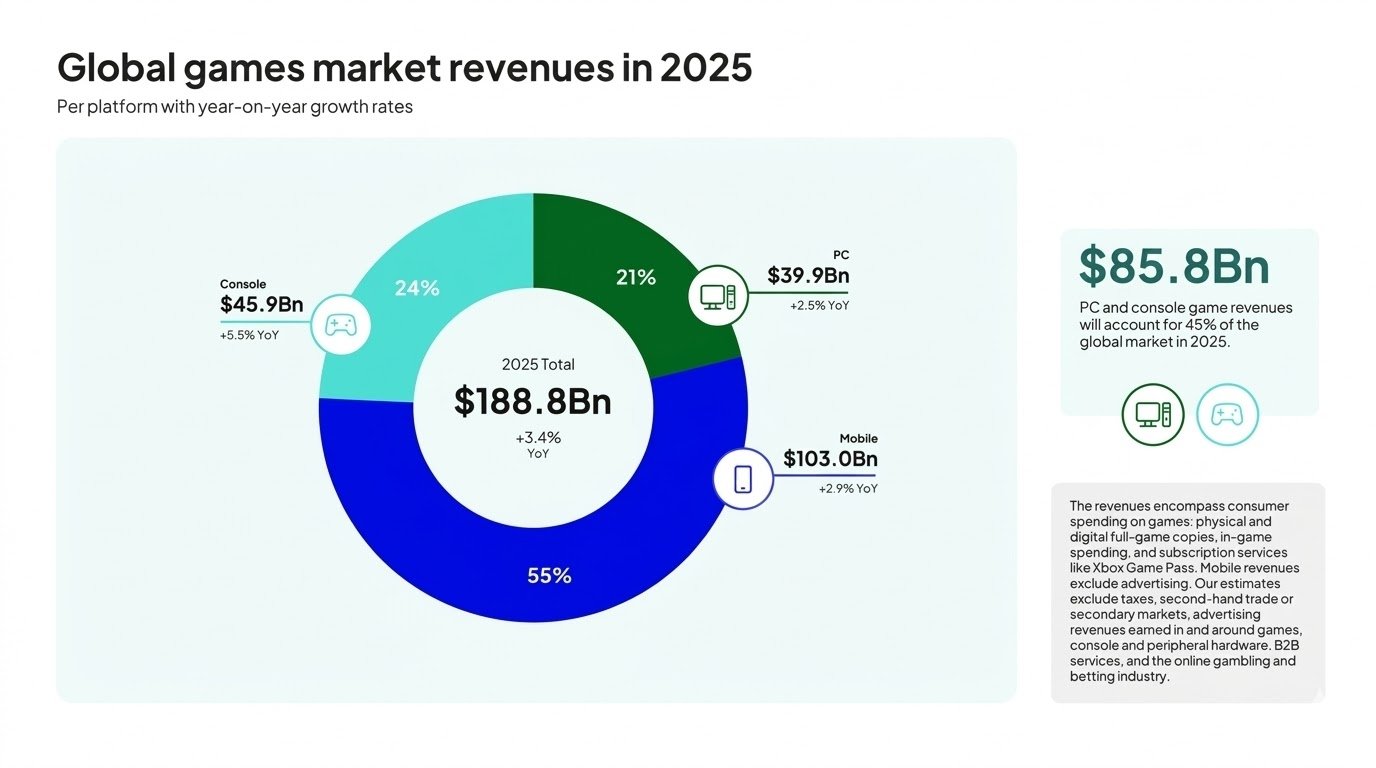Click the controller icon inside the white circle
This screenshot has height=768, width=1376.
pos(341,325)
